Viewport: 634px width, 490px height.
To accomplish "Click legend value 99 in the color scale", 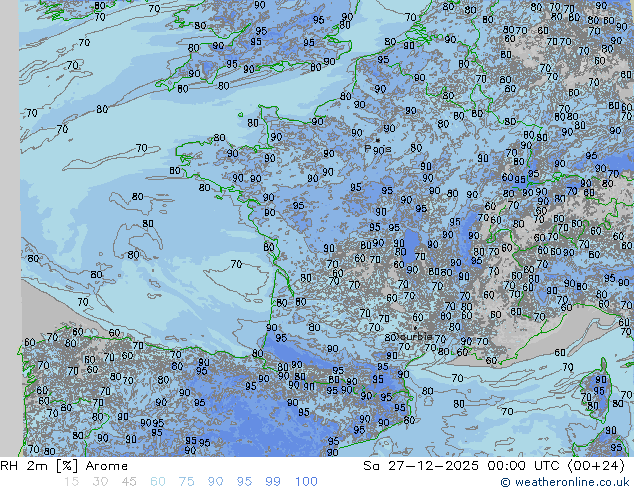I will point(273,482).
